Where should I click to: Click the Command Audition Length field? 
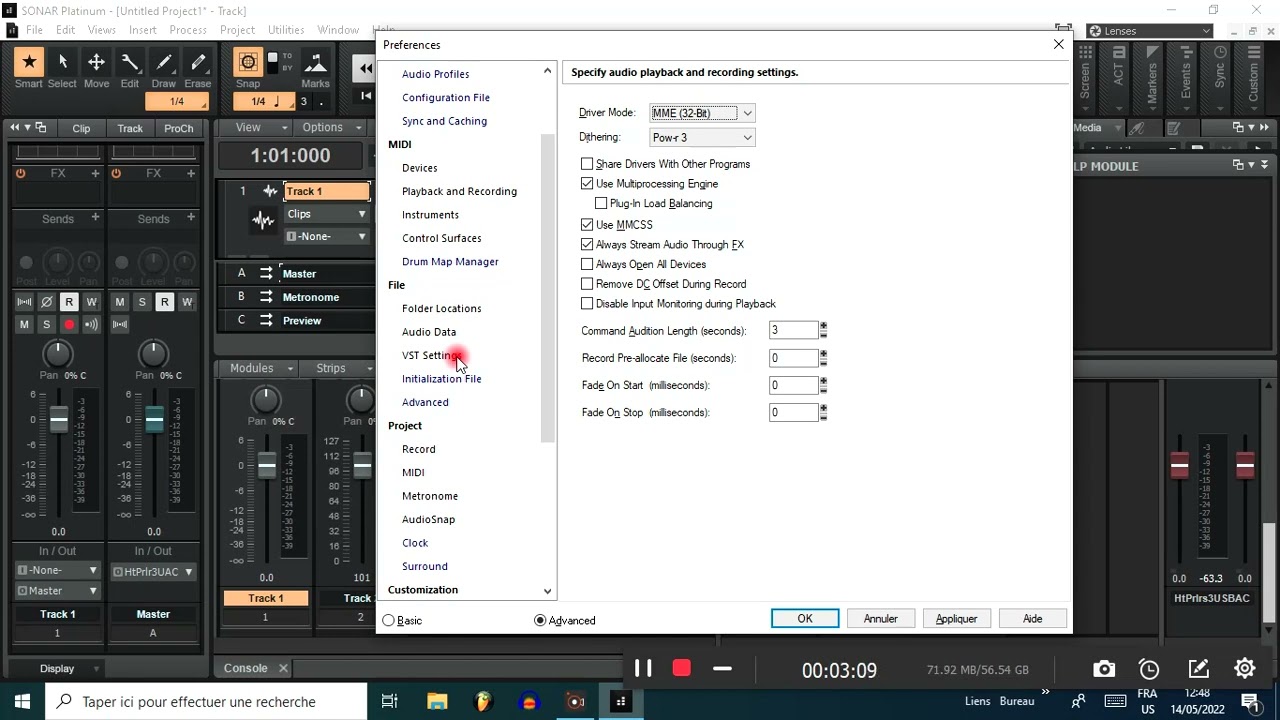[x=794, y=331]
